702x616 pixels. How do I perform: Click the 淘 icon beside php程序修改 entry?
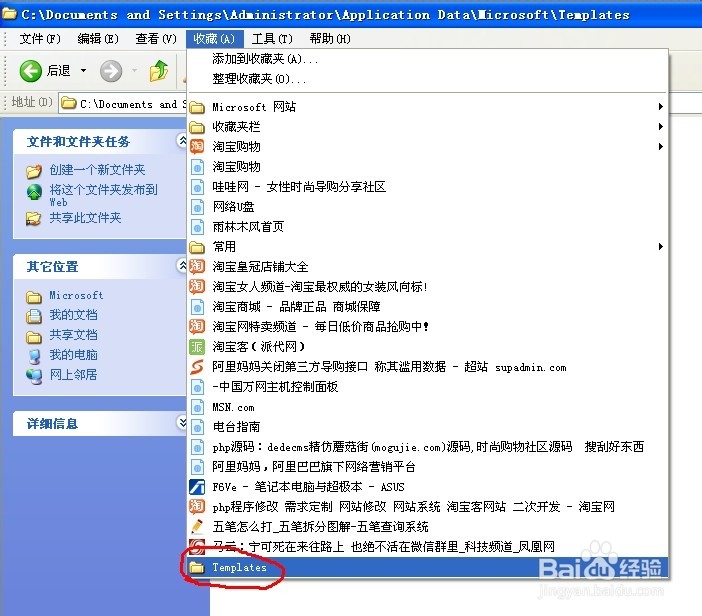point(197,506)
